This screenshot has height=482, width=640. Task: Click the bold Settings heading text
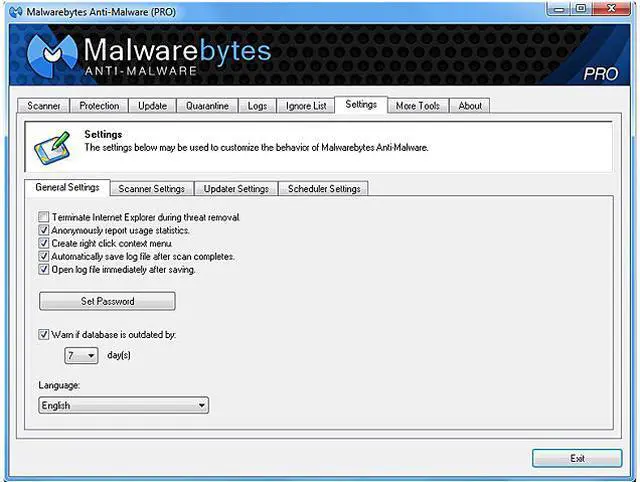click(103, 134)
